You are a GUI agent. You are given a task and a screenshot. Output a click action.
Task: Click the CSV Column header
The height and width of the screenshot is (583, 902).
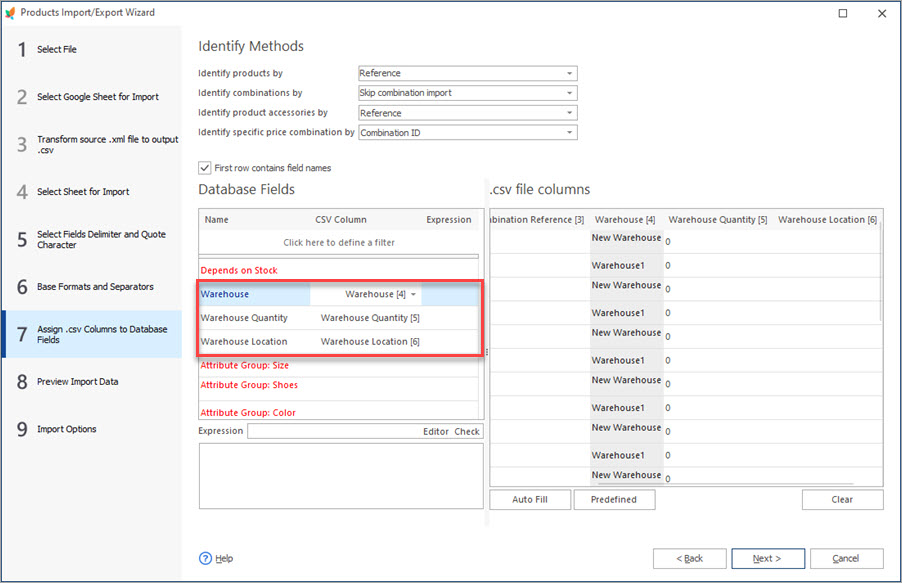tap(341, 220)
